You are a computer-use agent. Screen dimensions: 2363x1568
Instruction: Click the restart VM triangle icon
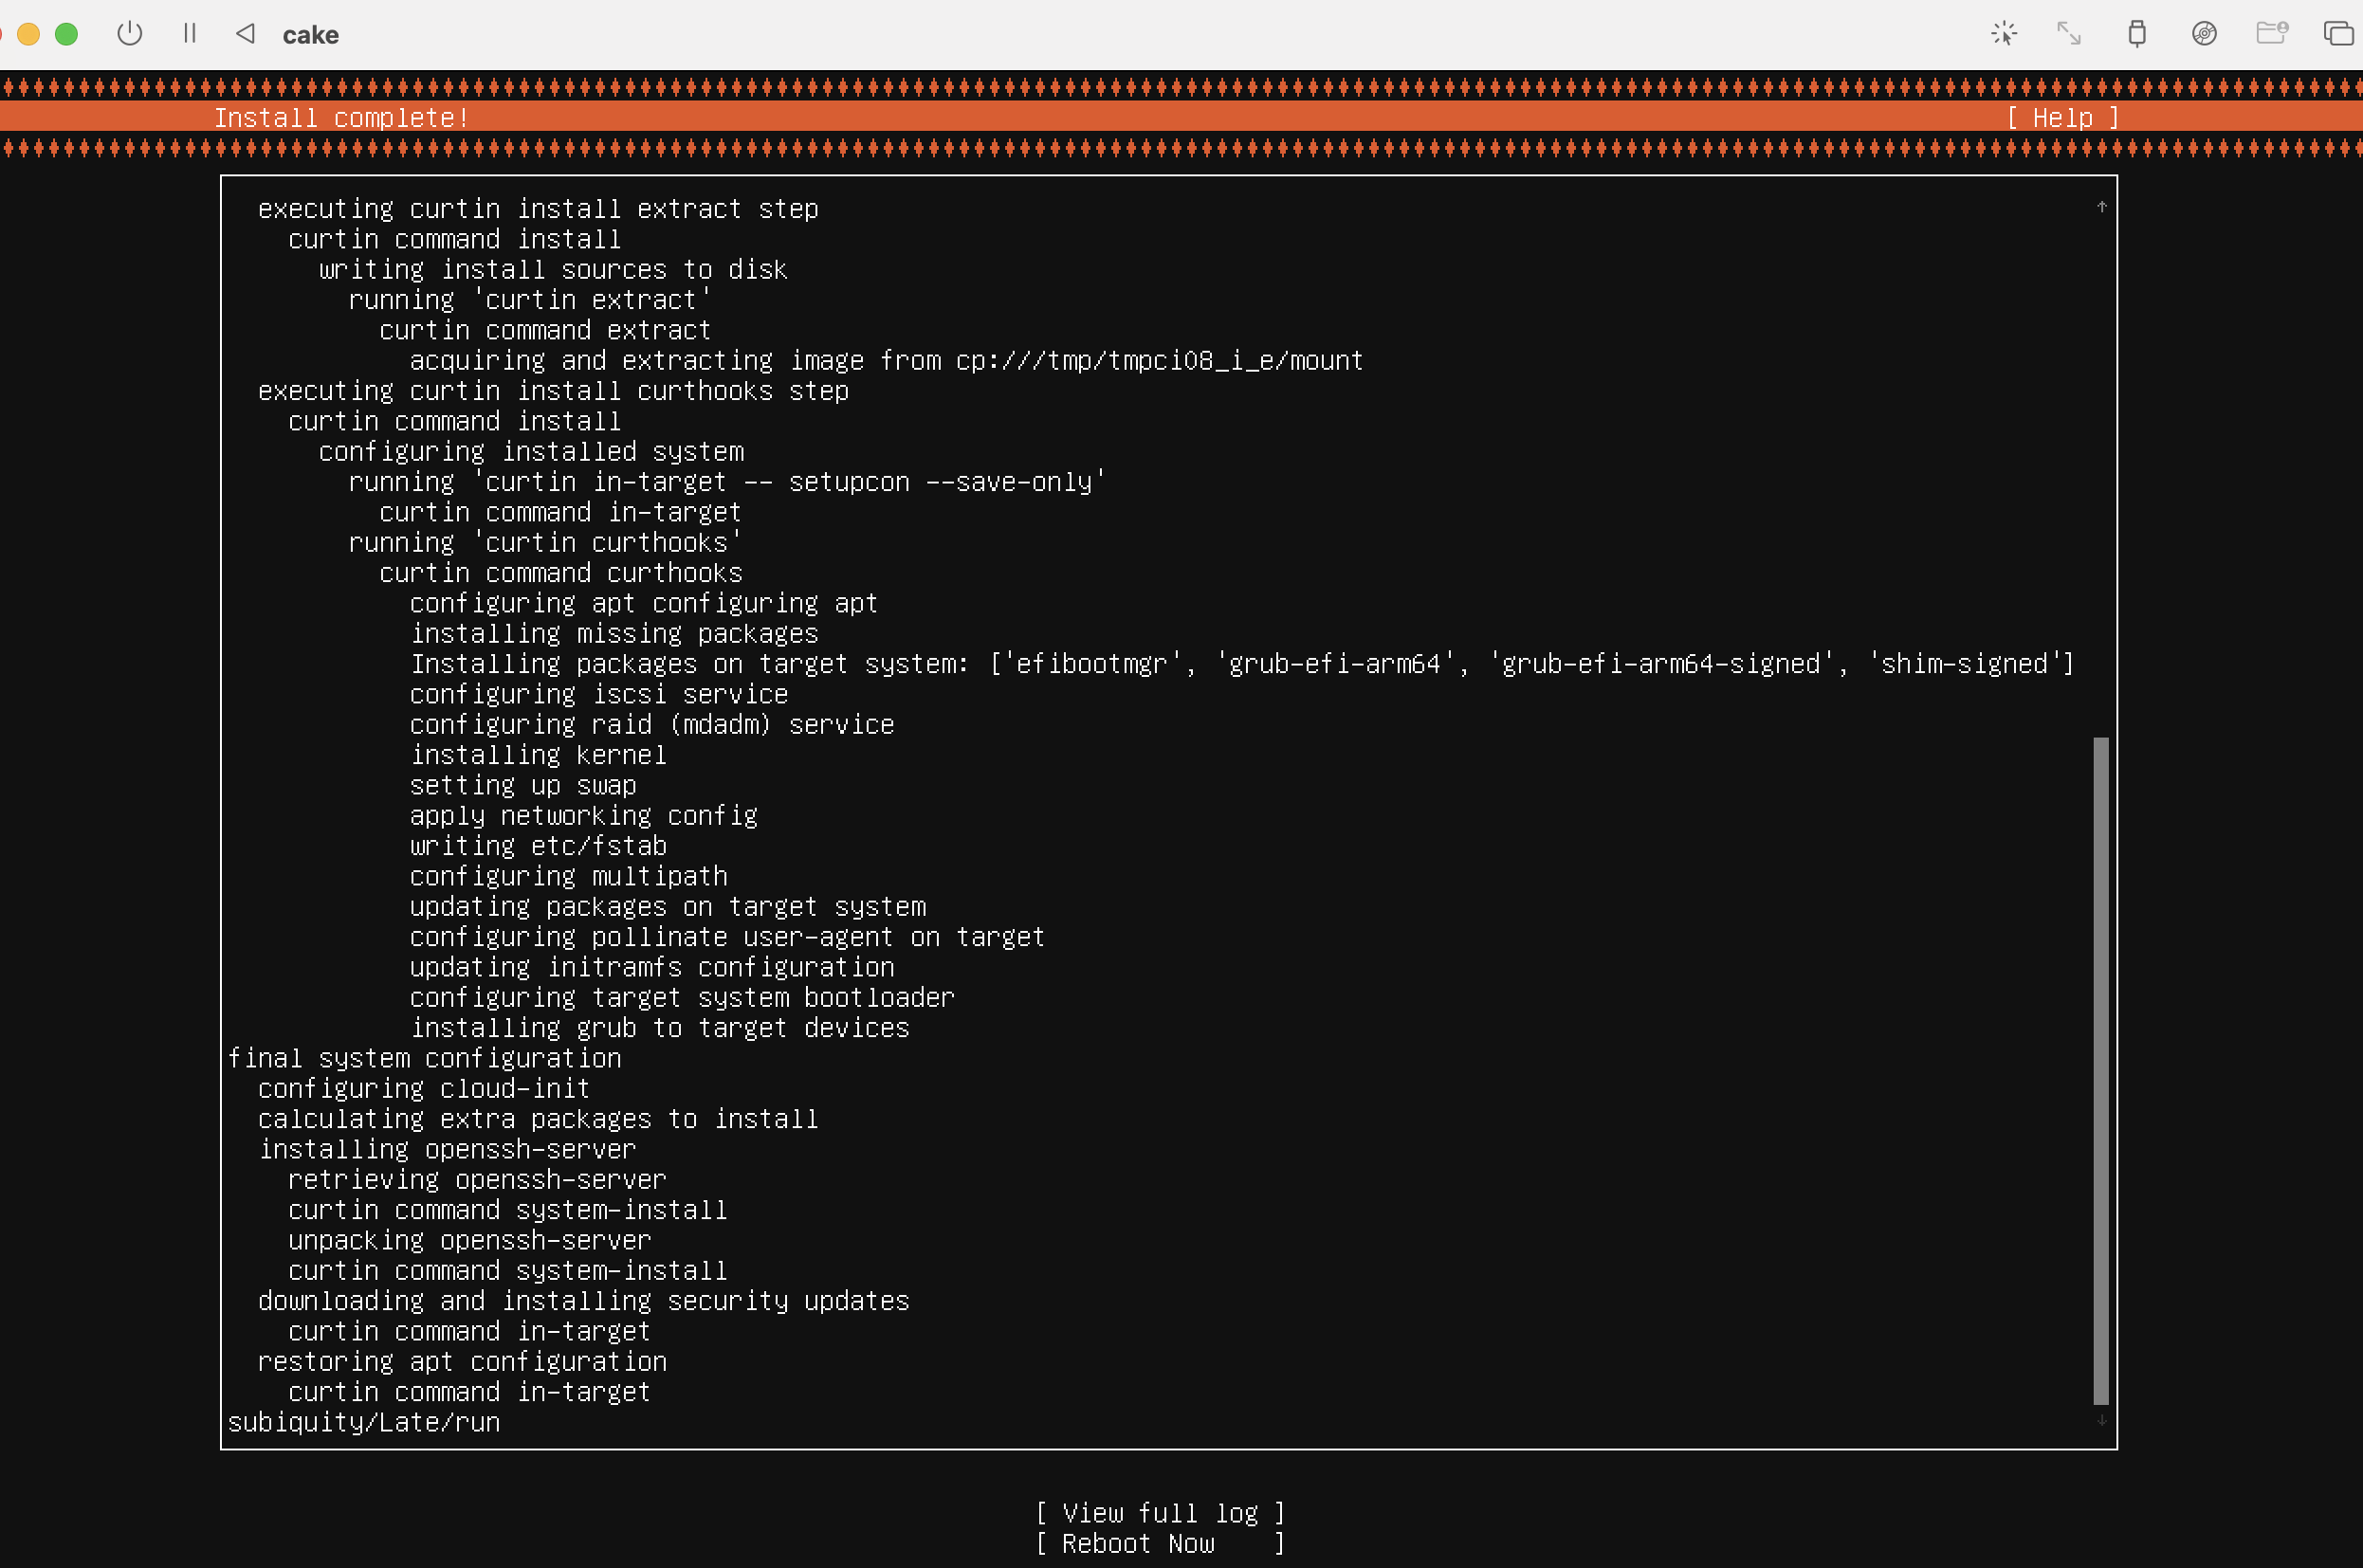[x=246, y=34]
